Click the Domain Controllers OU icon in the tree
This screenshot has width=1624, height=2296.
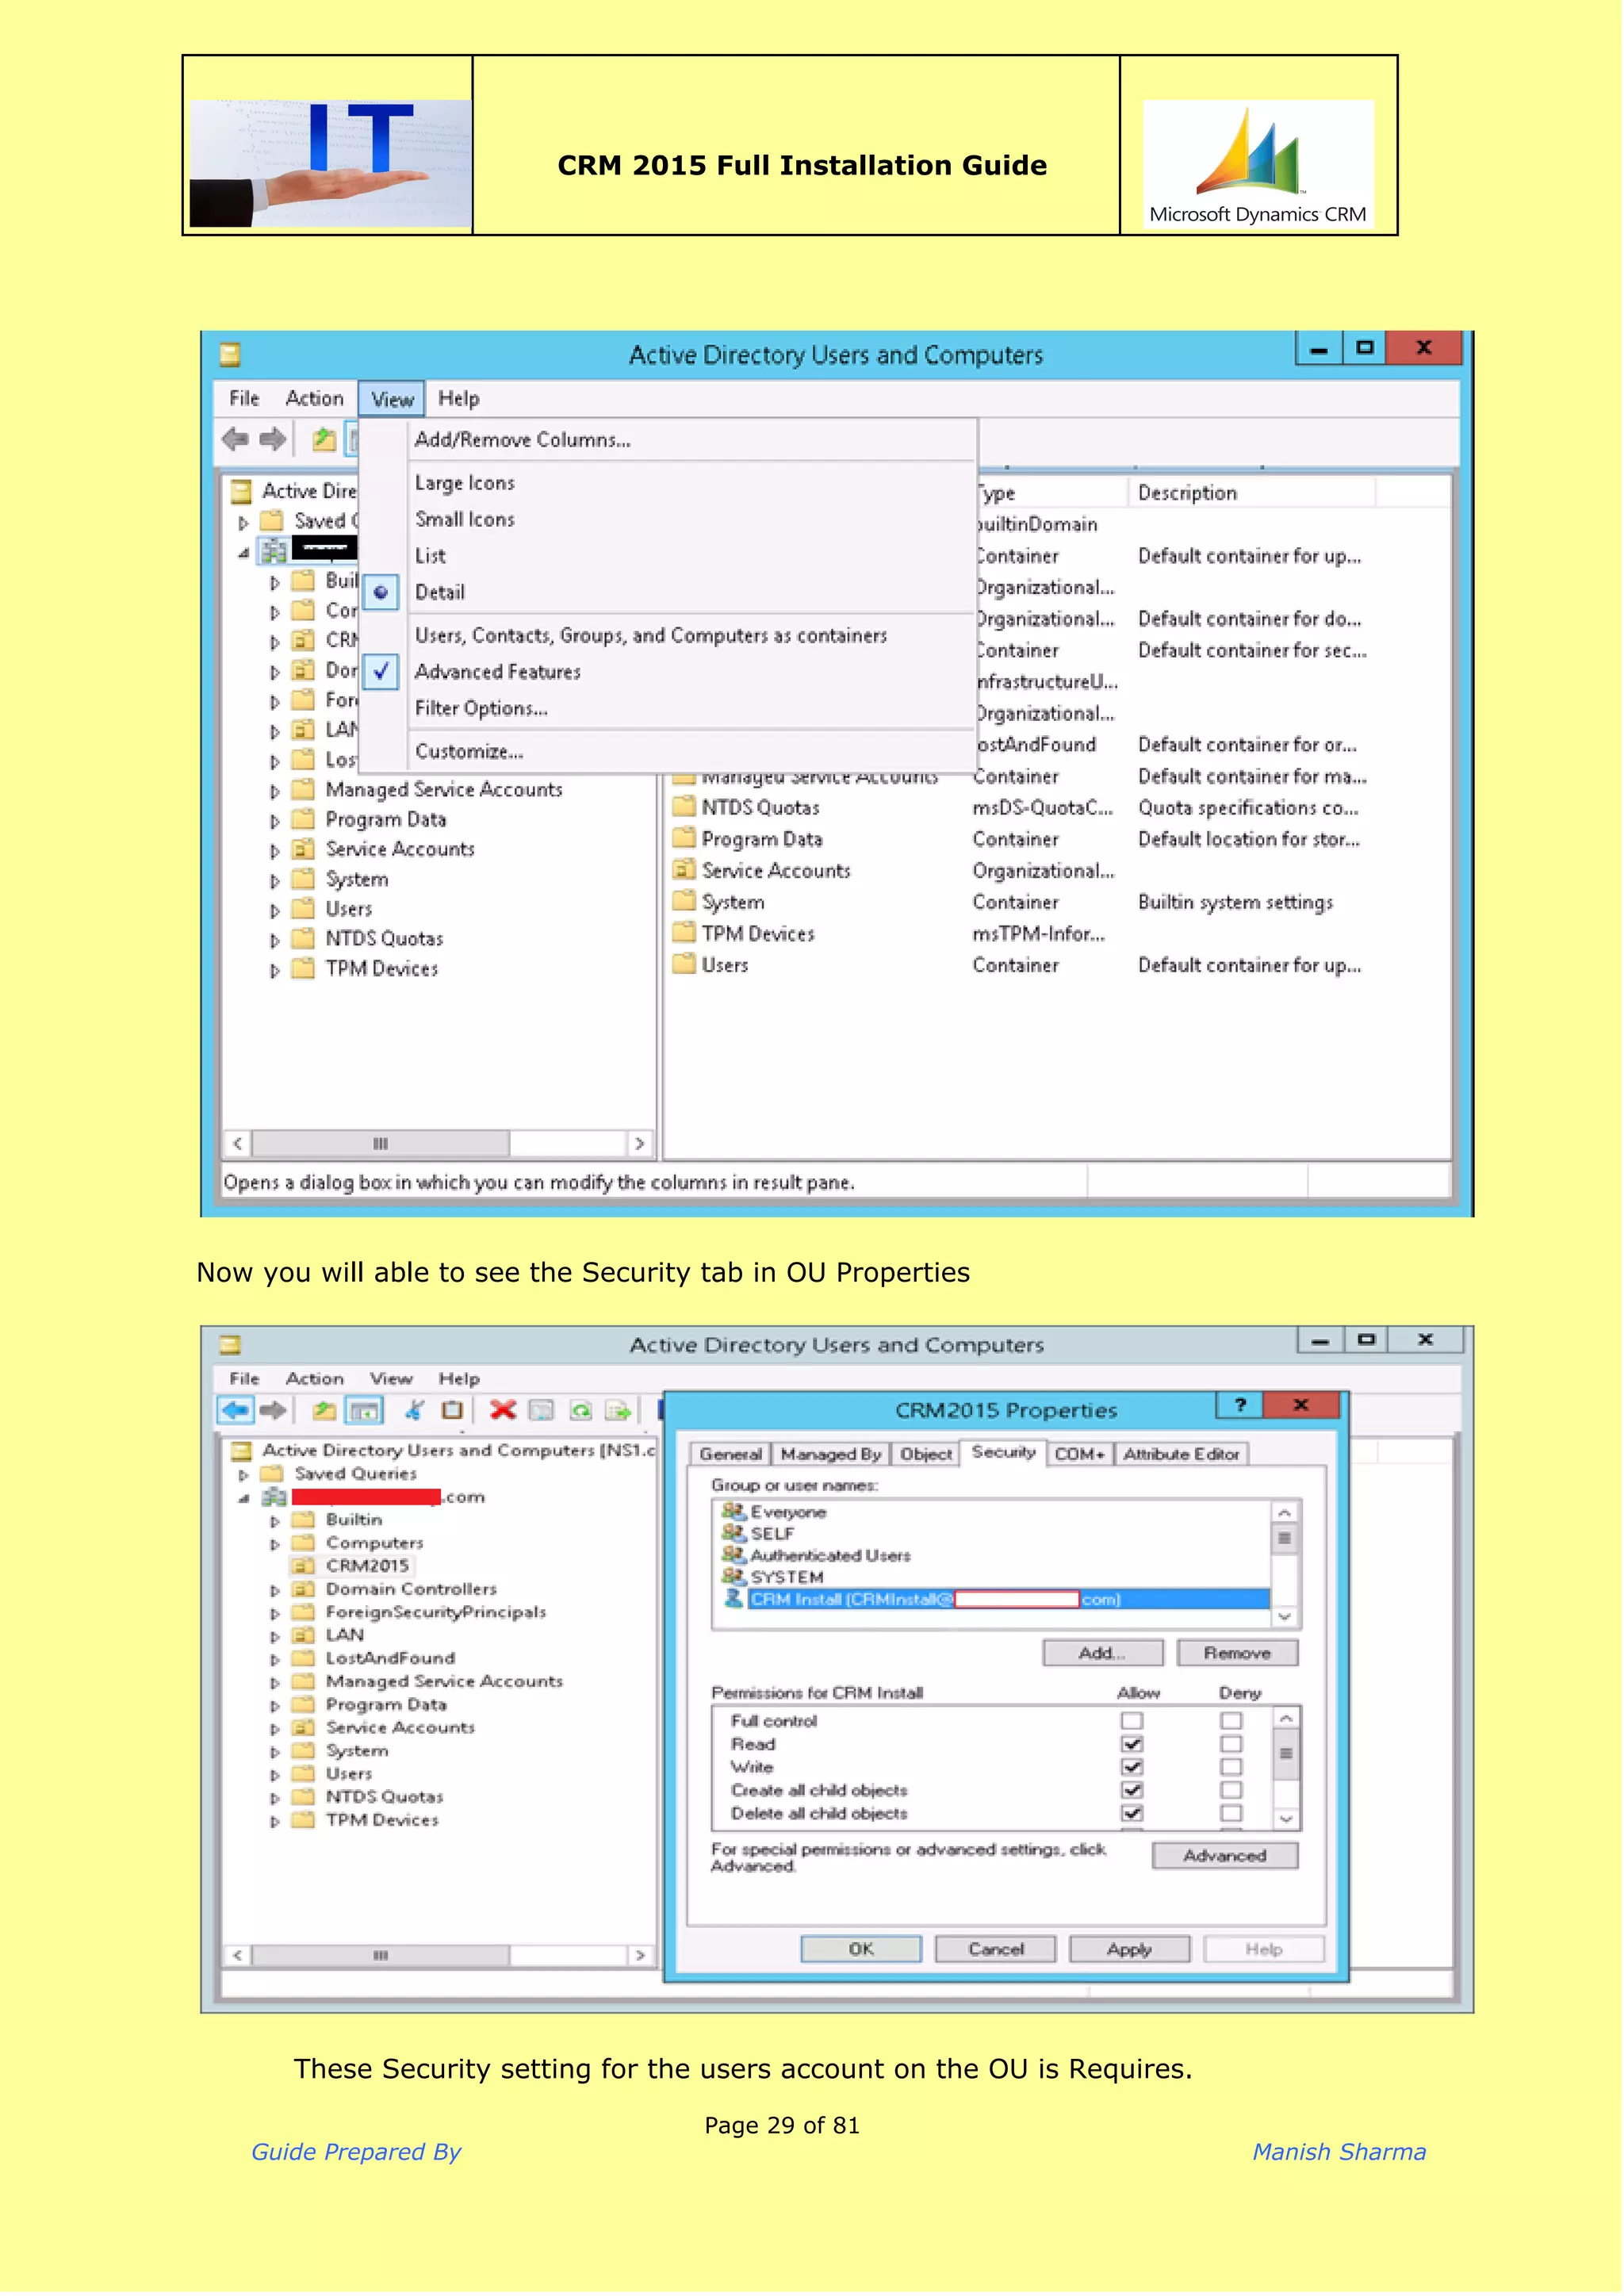(303, 1589)
